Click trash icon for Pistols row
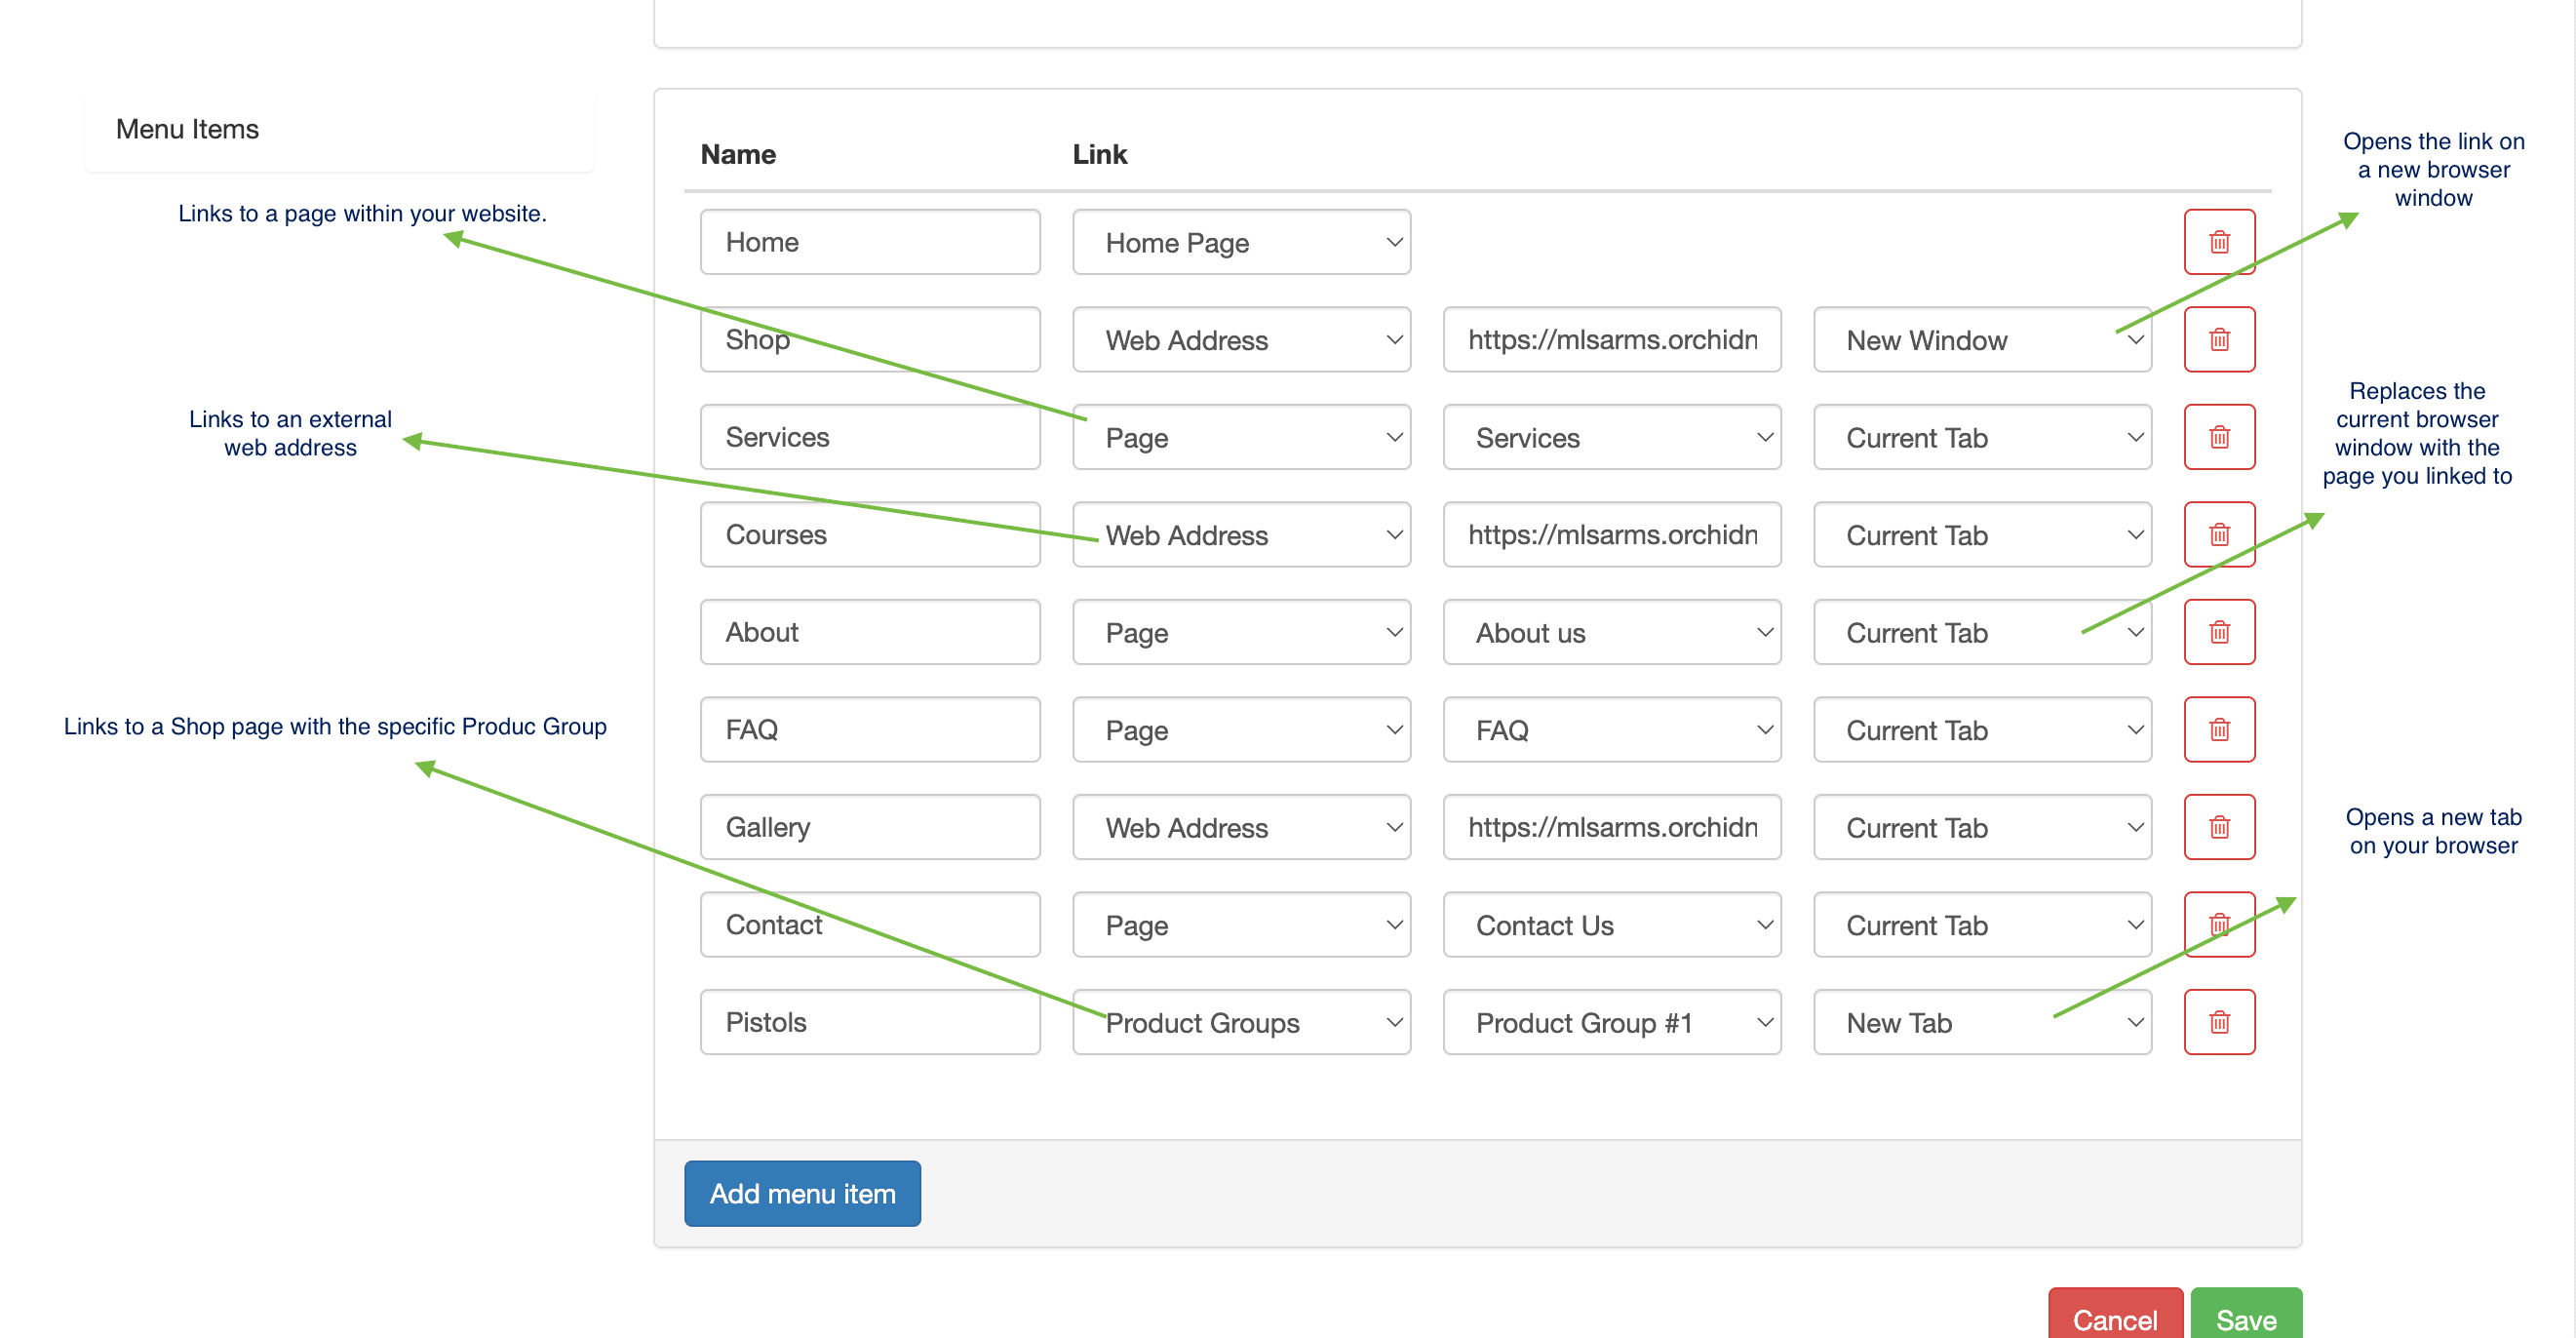 pos(2218,1022)
